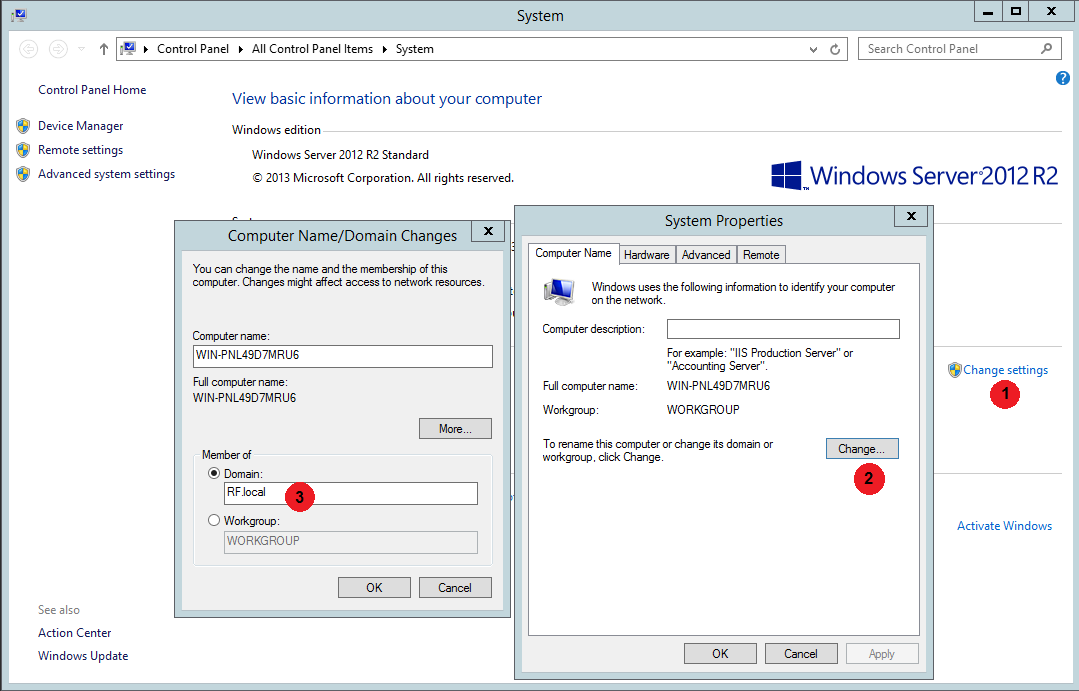Click the Back navigation arrow
Viewport: 1079px width, 691px height.
click(29, 49)
